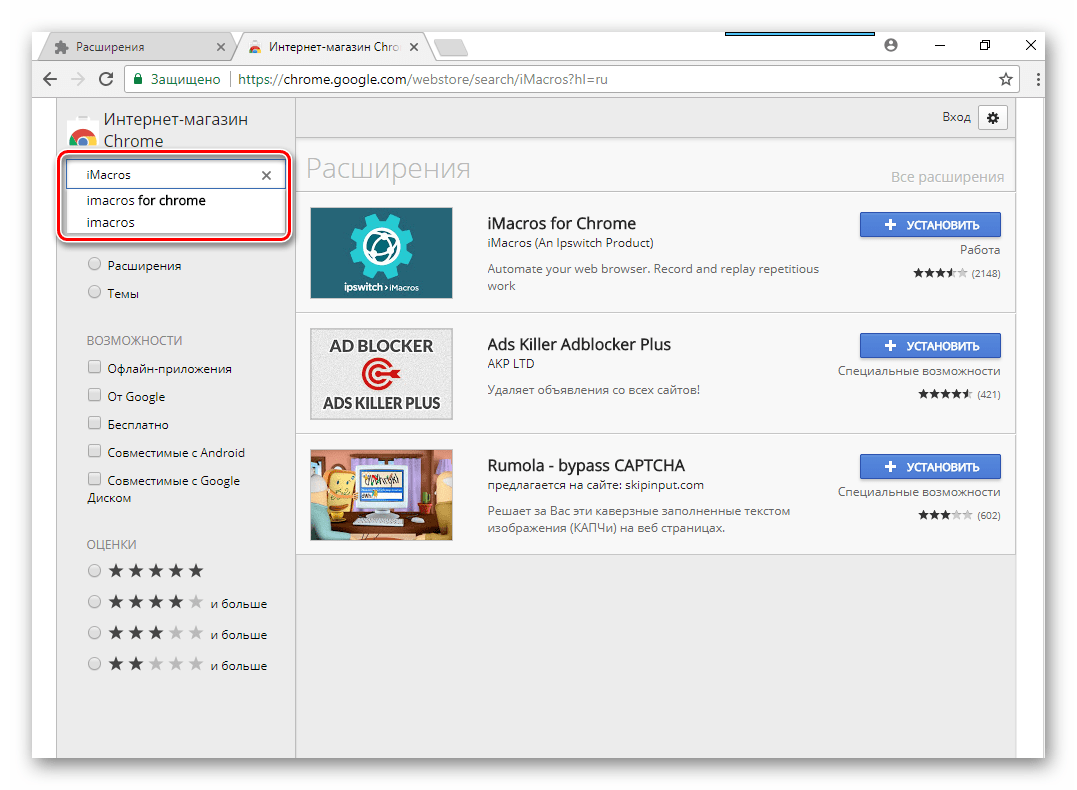
Task: Open a new tab with the blank tab button
Action: pos(451,47)
